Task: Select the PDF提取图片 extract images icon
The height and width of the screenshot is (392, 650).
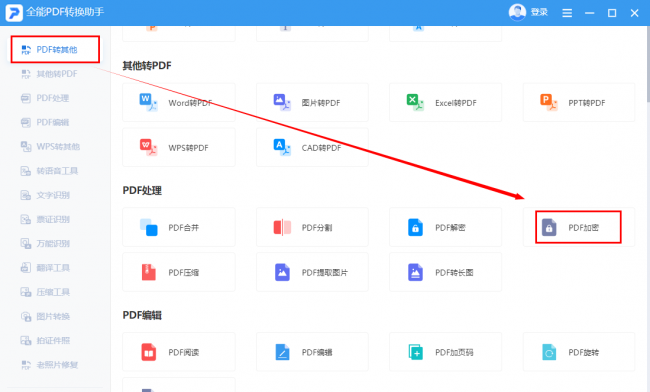Action: tap(282, 272)
